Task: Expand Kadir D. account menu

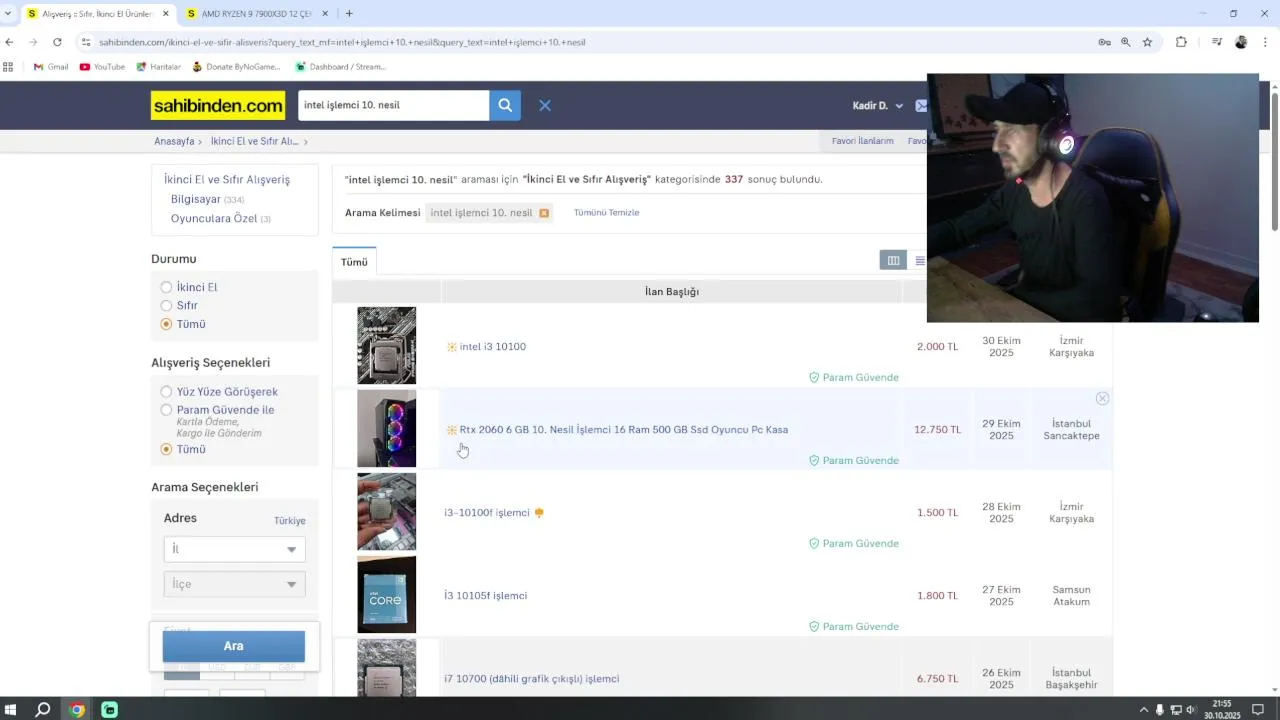Action: tap(877, 105)
